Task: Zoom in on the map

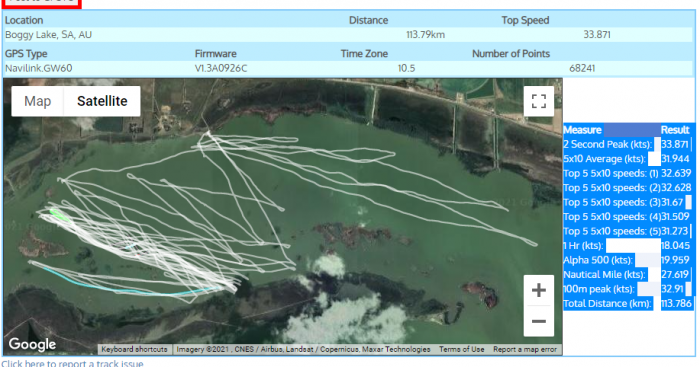Action: pyautogui.click(x=539, y=290)
